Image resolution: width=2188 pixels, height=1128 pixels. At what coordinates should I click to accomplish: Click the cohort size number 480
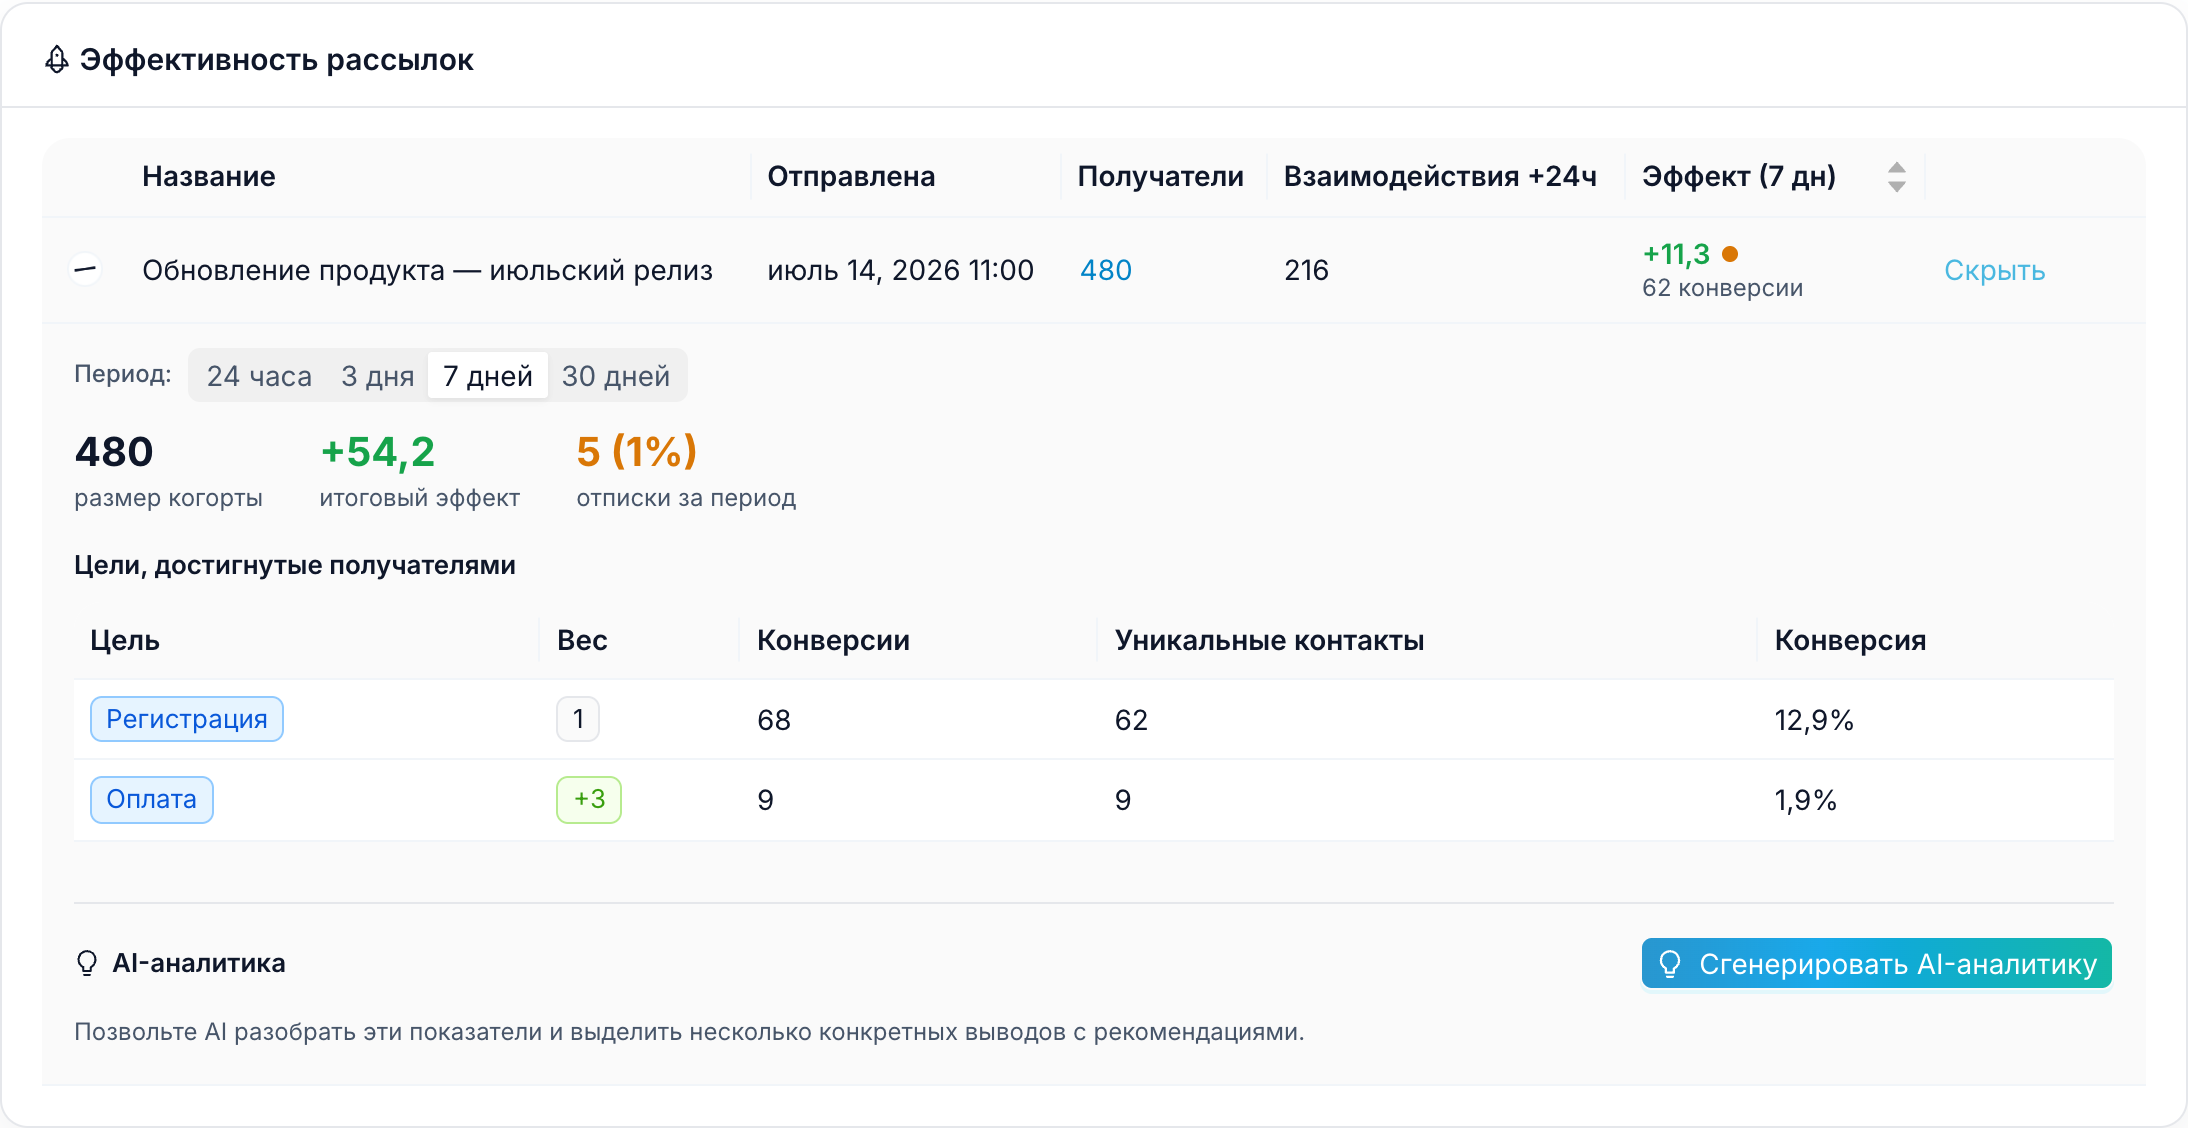click(114, 452)
